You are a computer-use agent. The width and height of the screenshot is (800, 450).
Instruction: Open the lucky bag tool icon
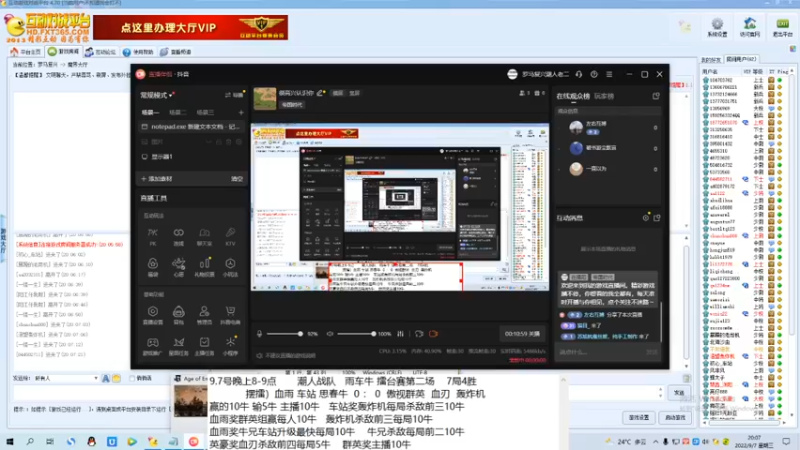(153, 267)
